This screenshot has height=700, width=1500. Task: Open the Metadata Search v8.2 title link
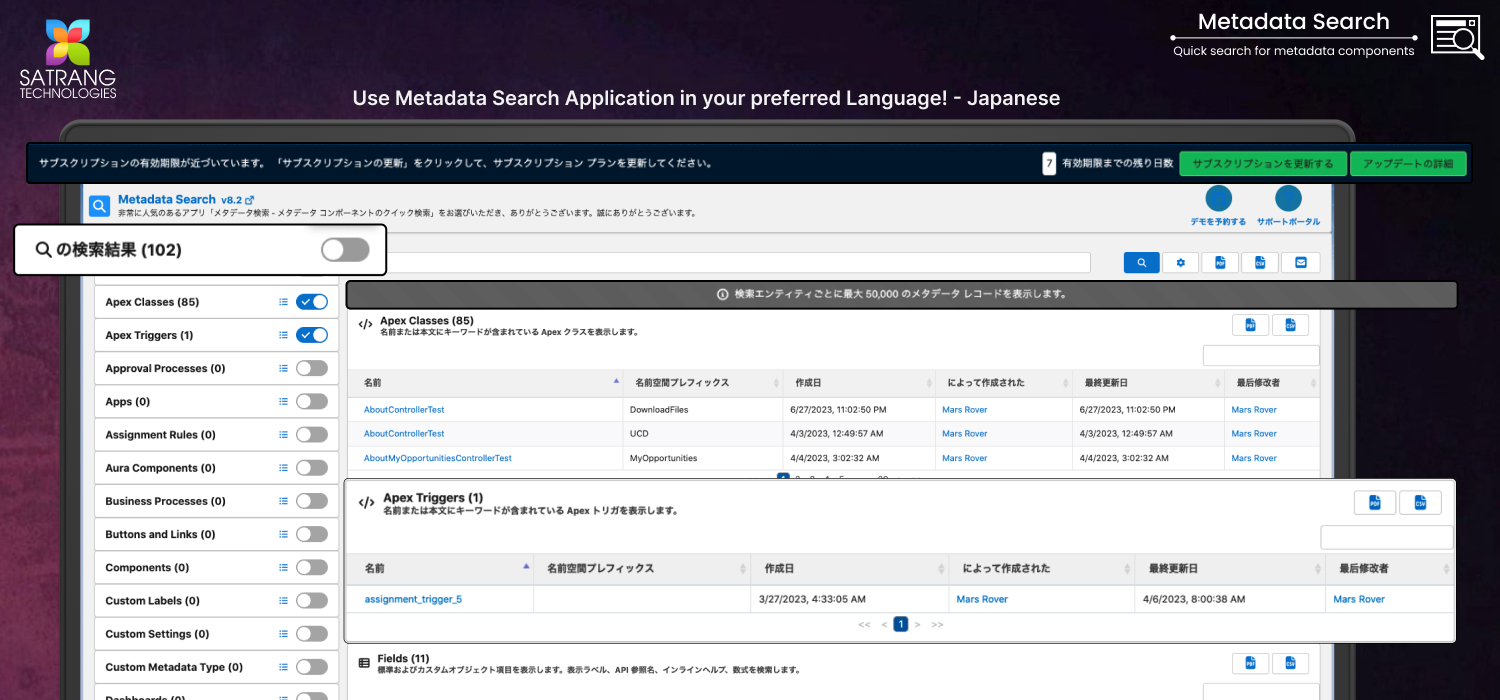pos(186,200)
